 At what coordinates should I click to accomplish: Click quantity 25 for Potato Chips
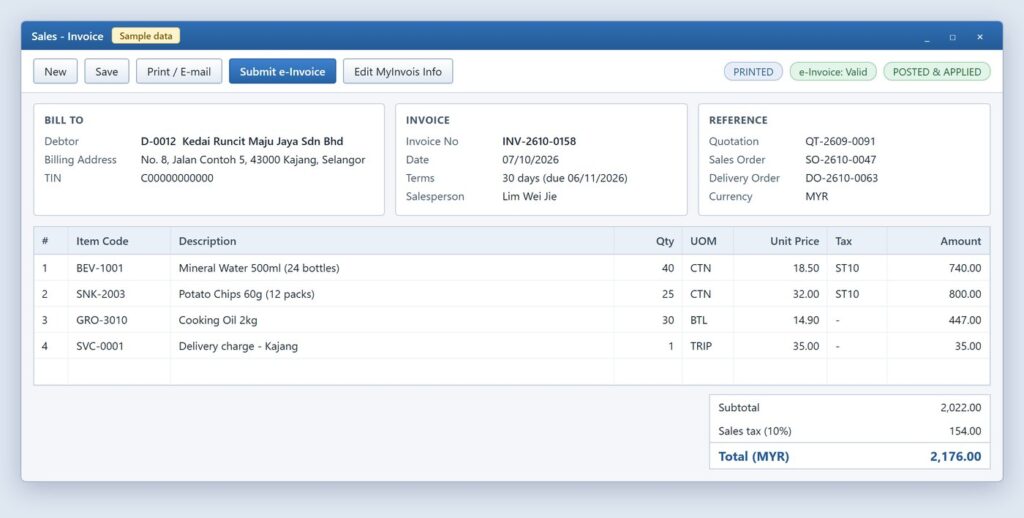point(667,294)
